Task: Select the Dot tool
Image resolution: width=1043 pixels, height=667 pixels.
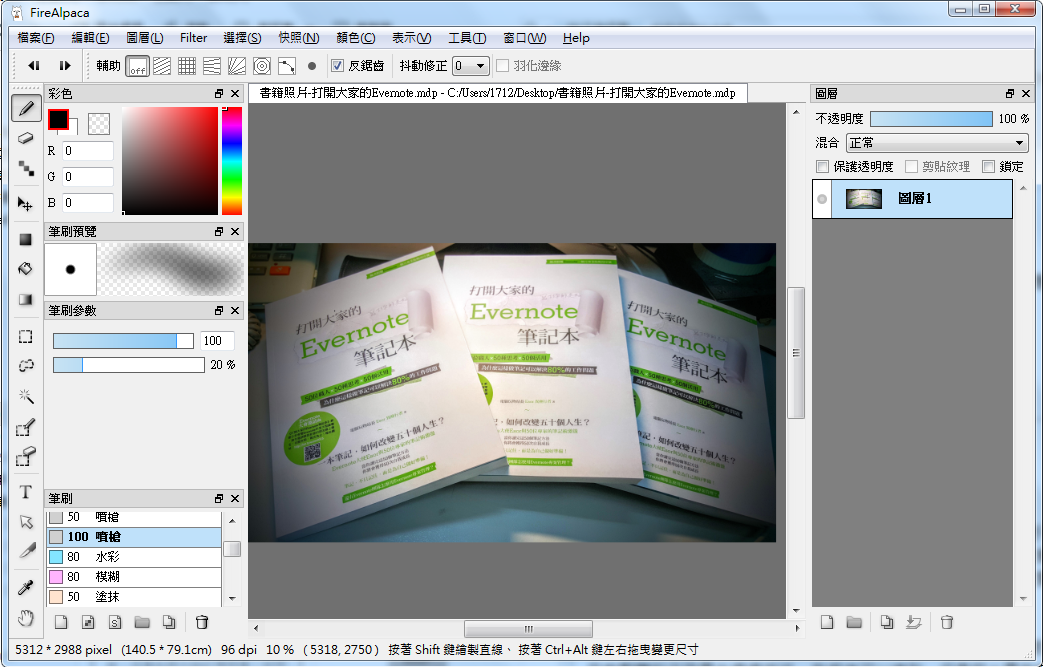Action: click(26, 168)
